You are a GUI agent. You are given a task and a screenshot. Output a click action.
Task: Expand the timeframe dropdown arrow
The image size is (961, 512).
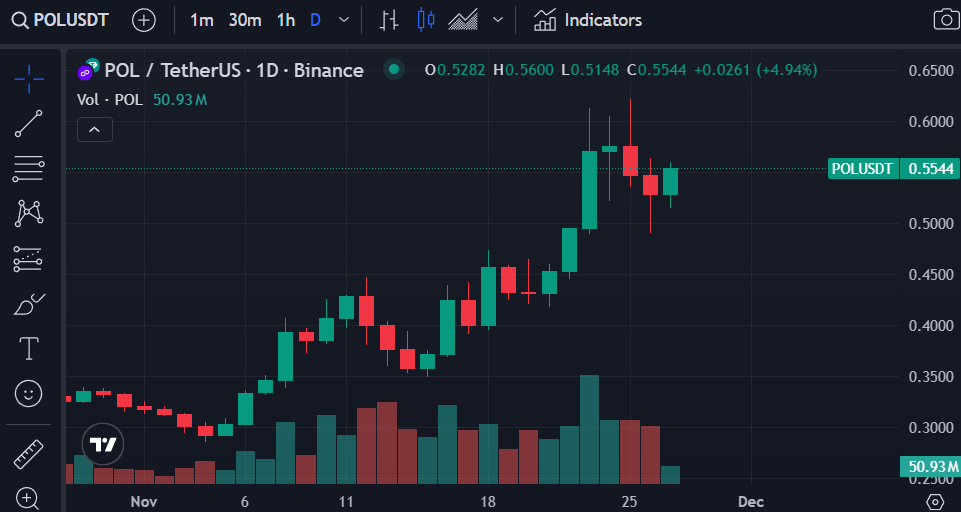pos(344,20)
